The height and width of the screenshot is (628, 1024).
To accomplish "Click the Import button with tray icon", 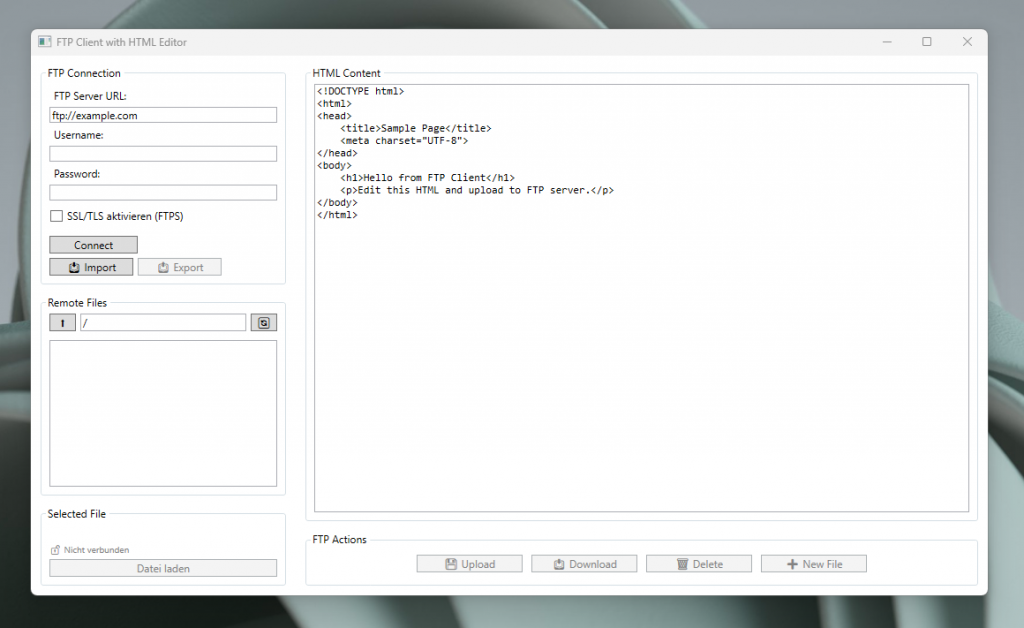I will [x=91, y=268].
